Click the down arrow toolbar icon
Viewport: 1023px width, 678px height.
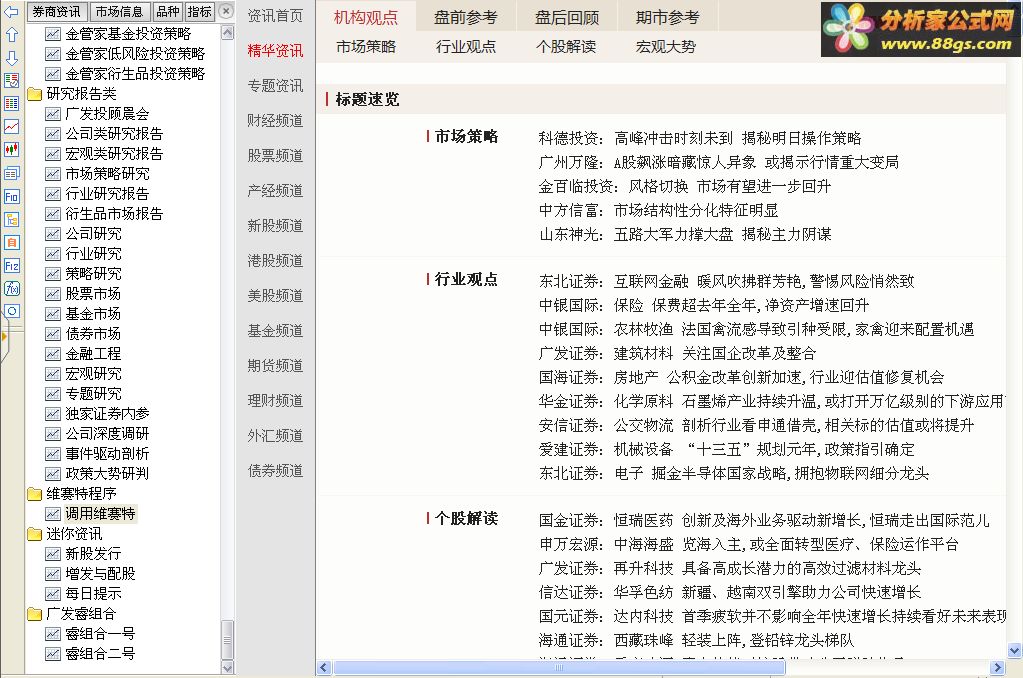[11, 57]
